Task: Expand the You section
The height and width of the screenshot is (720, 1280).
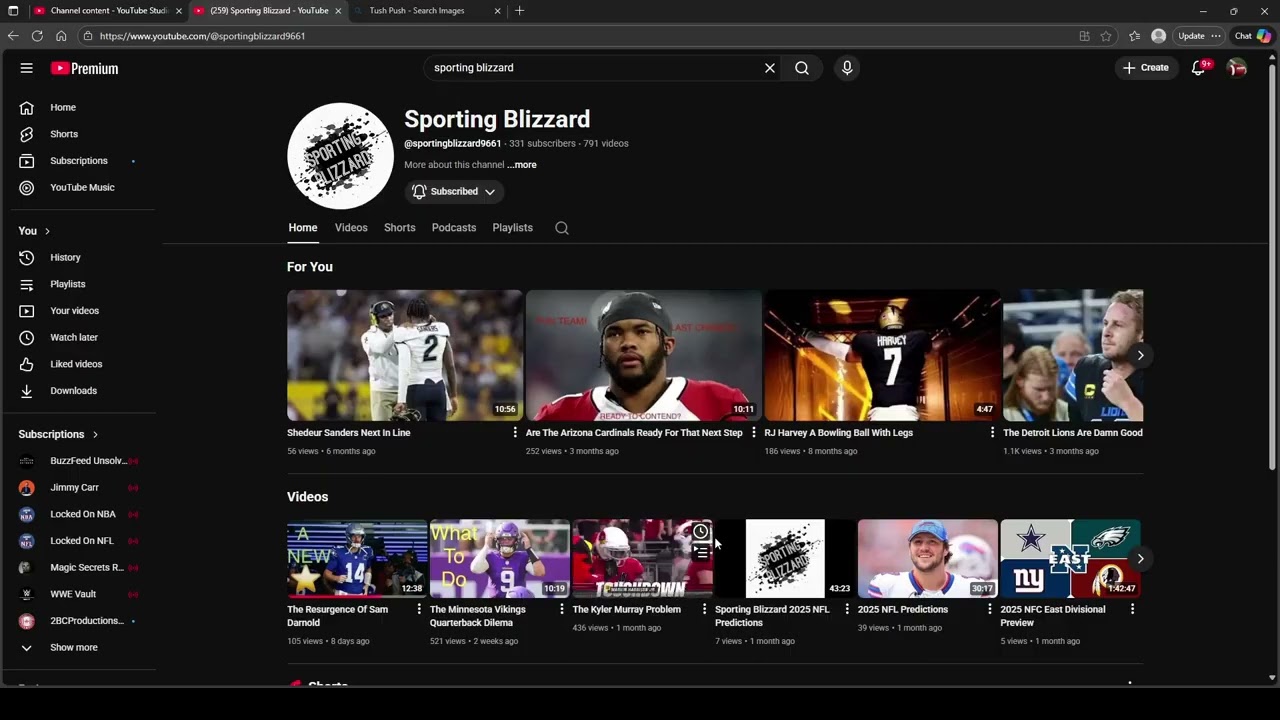Action: coord(34,231)
